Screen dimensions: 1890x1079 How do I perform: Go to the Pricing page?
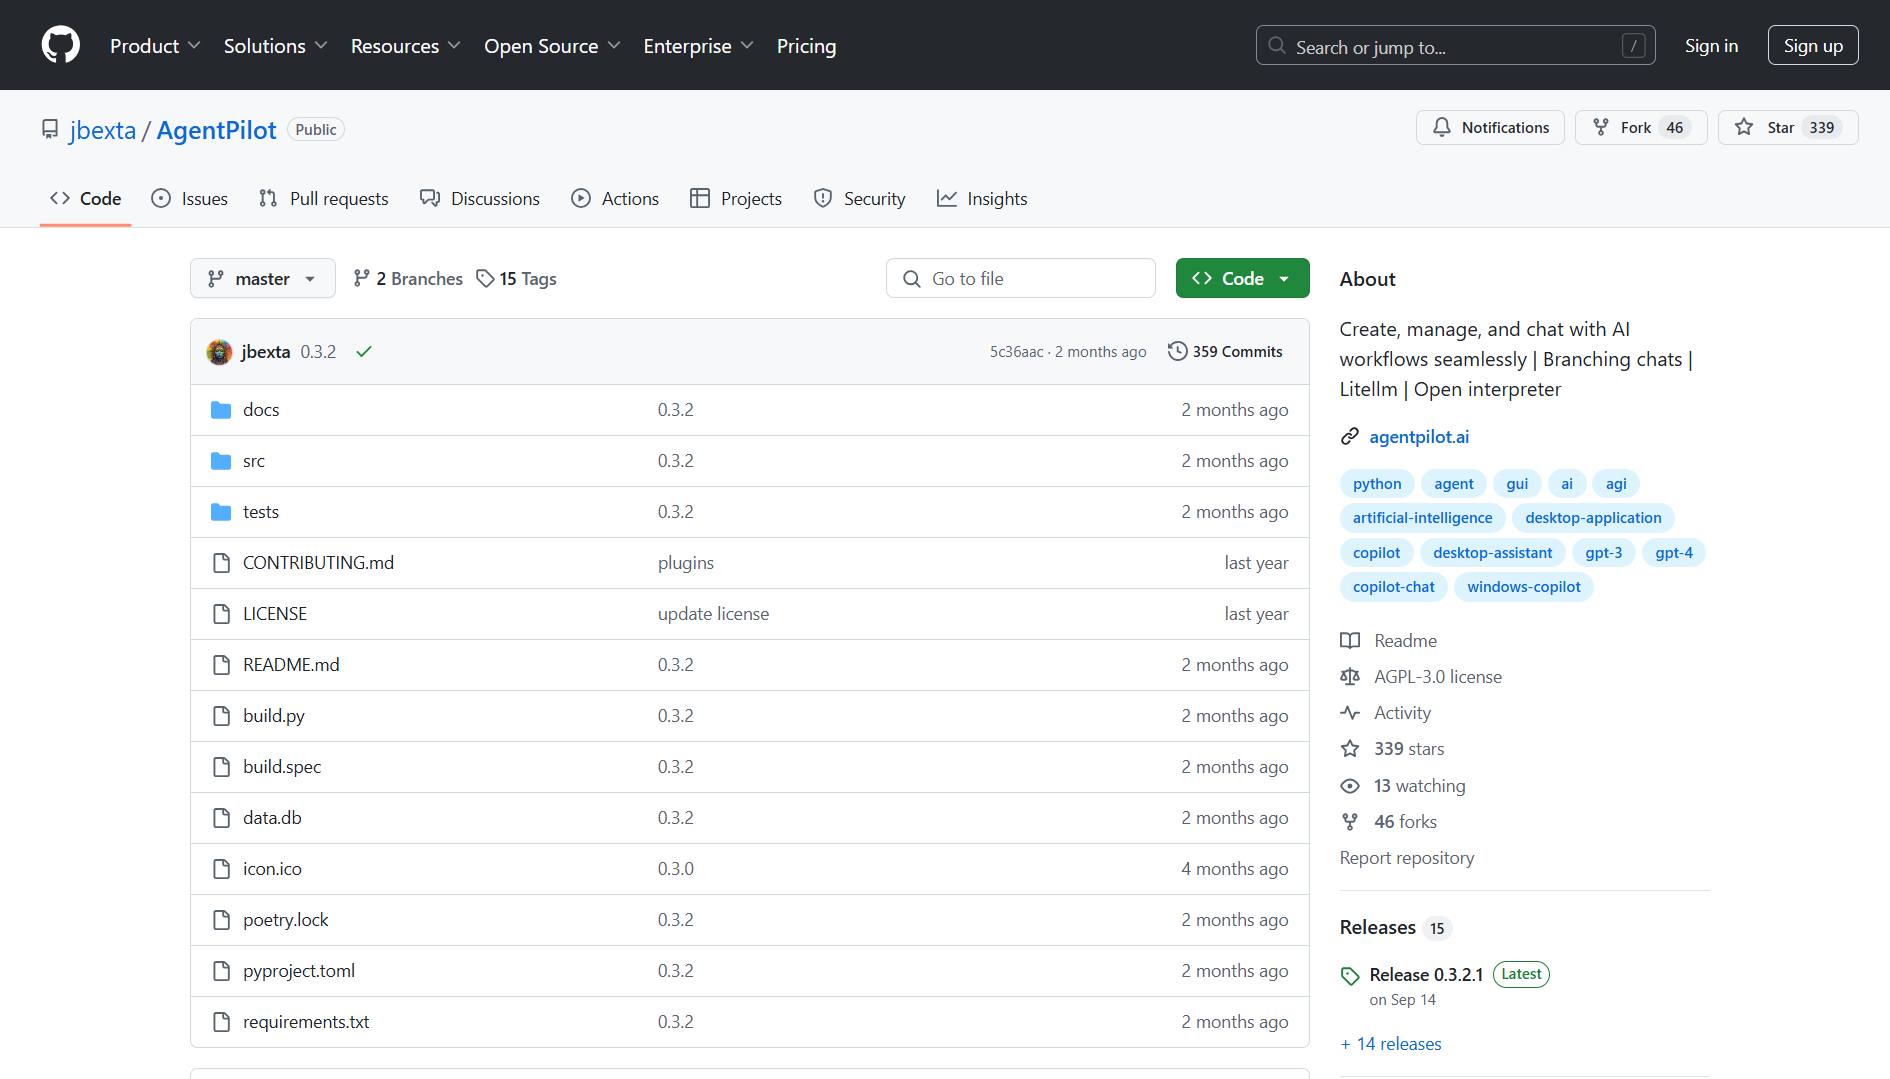point(806,46)
